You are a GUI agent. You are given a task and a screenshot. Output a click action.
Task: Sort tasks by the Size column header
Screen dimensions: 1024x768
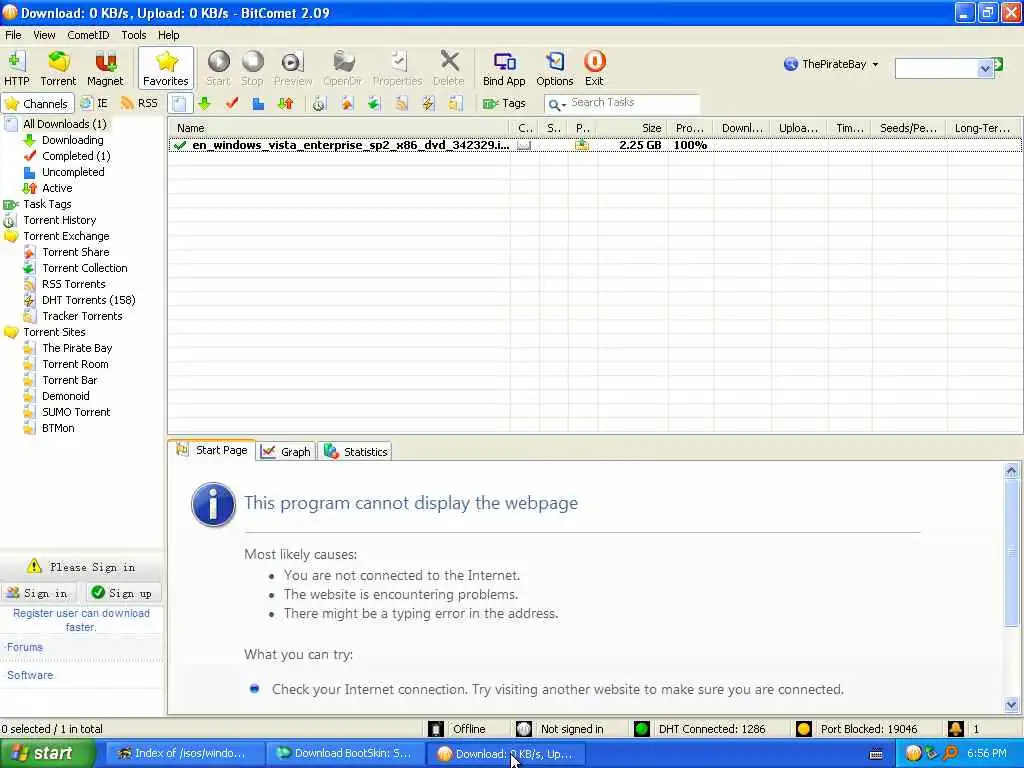point(633,128)
